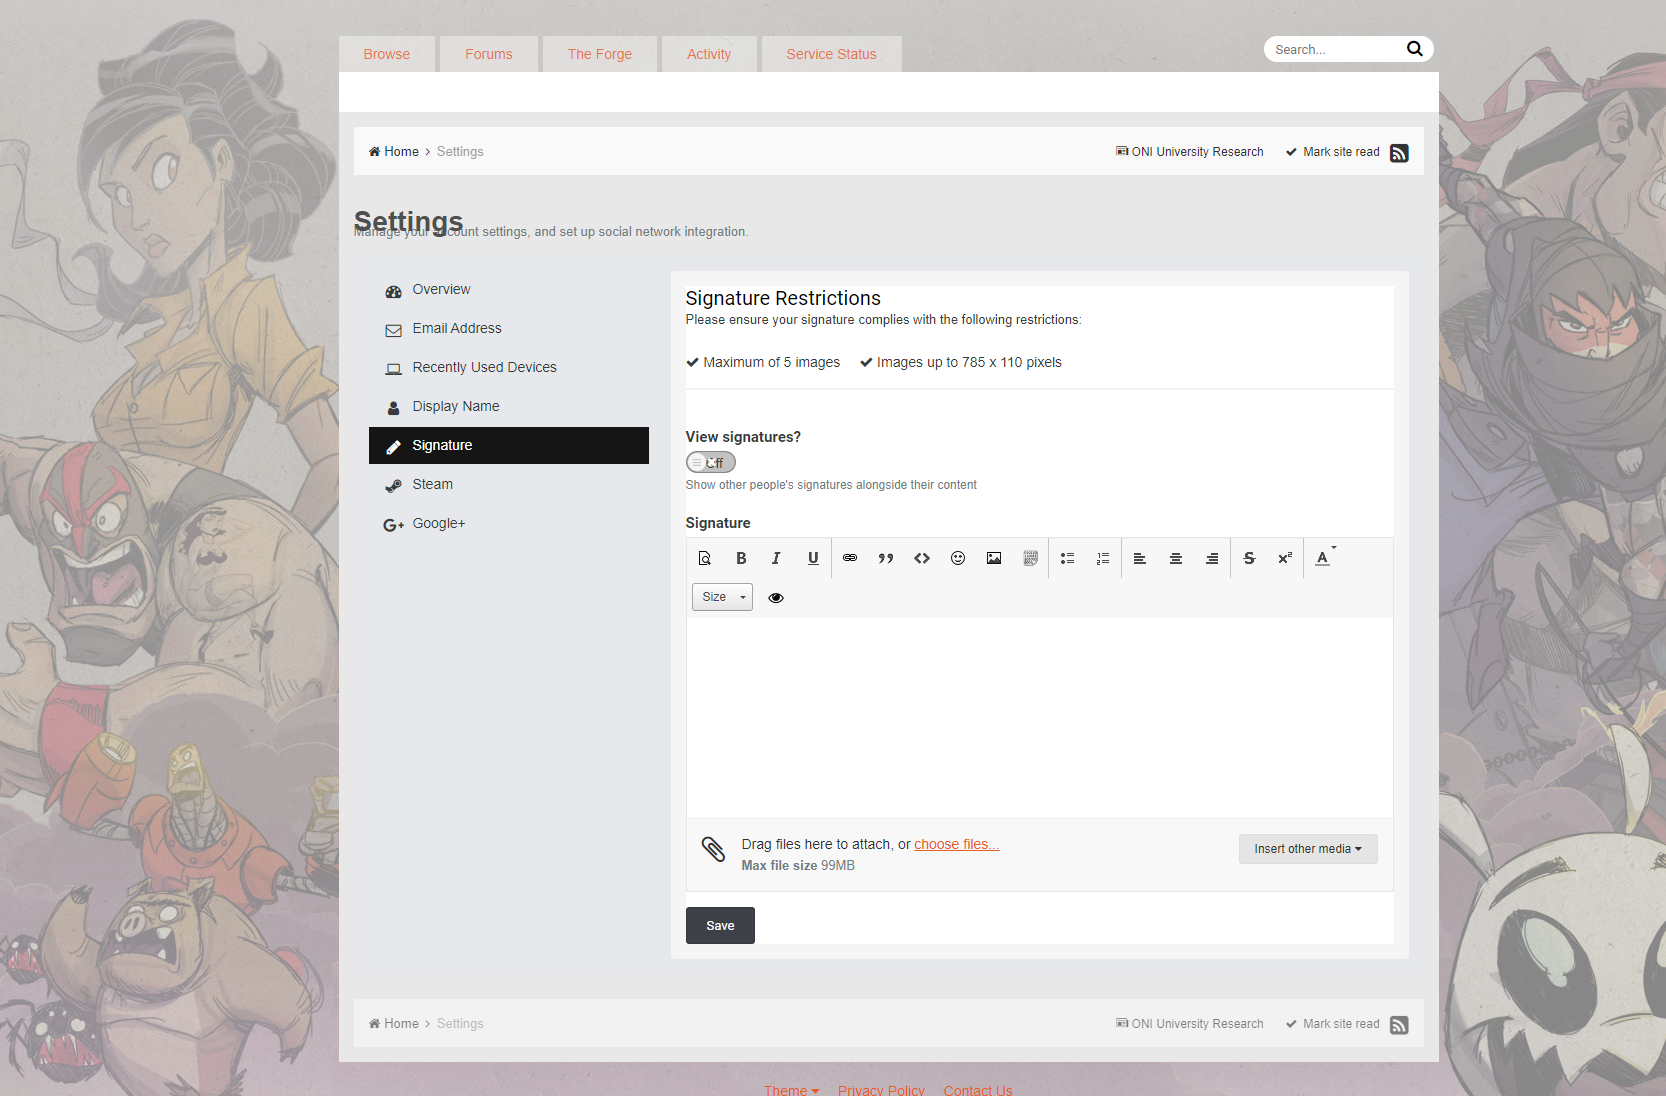Open the Service Status tab

(x=831, y=54)
